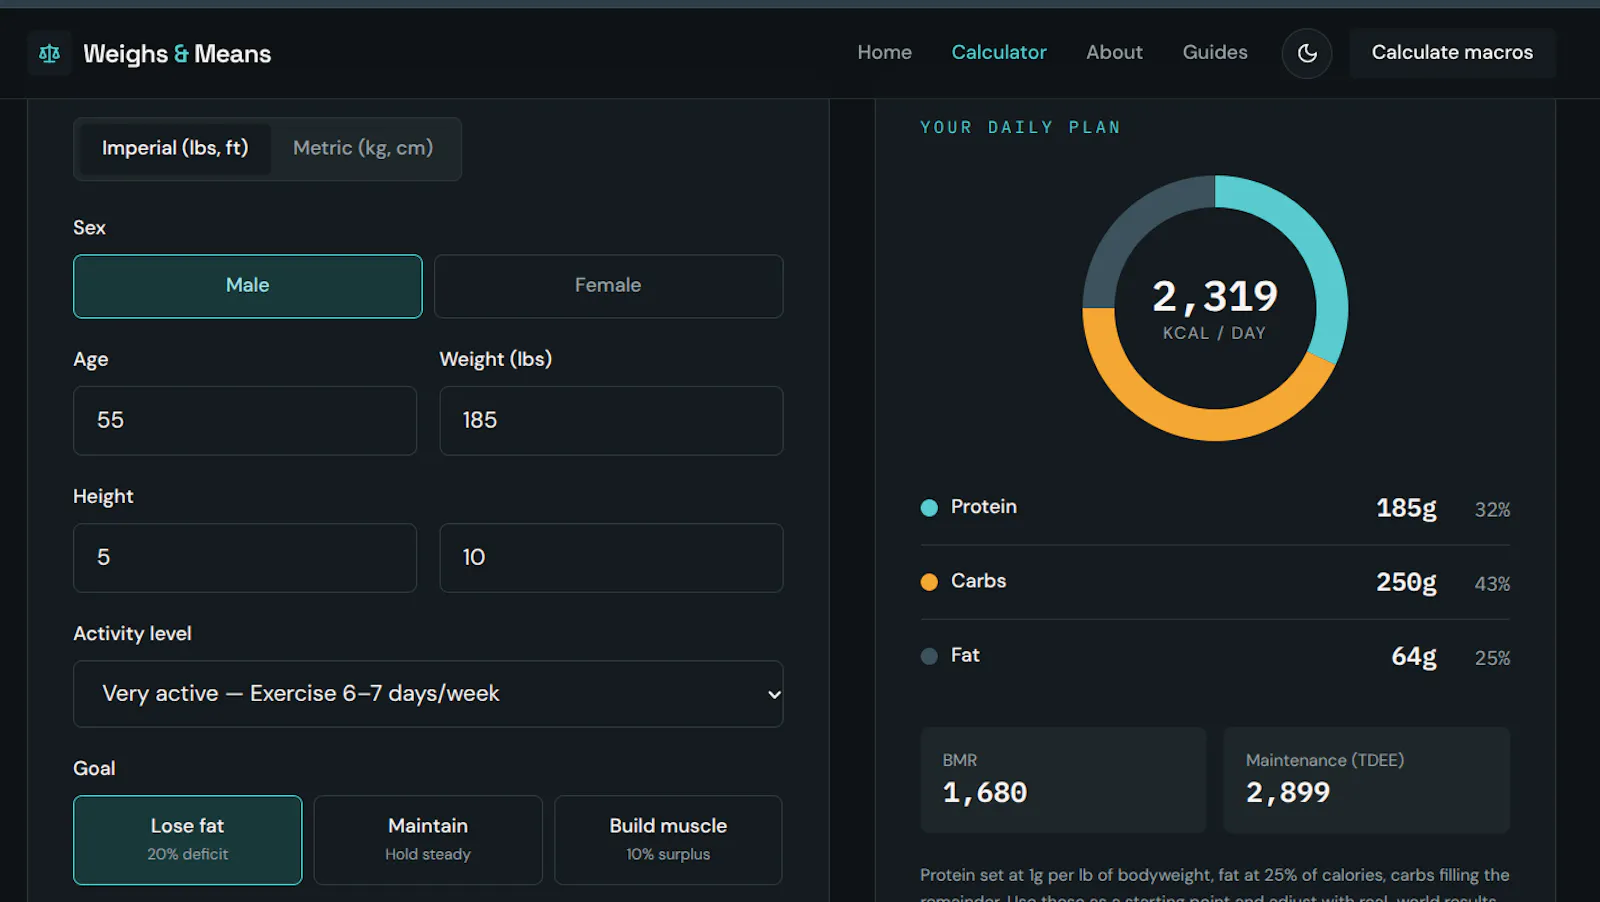
Task: Click the Weight (lbs) input field
Action: point(611,421)
